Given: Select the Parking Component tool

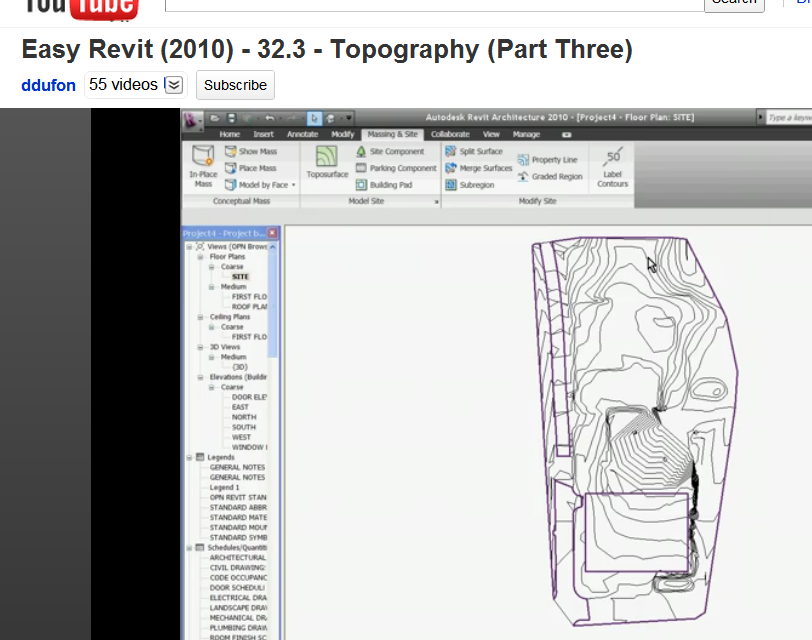Looking at the screenshot, I should (396, 168).
